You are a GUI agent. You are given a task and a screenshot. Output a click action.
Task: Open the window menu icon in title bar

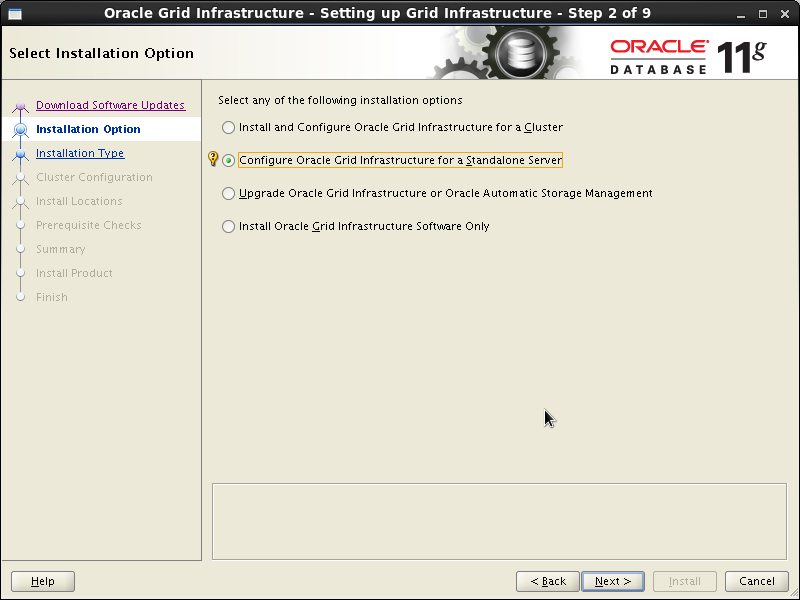coord(15,13)
